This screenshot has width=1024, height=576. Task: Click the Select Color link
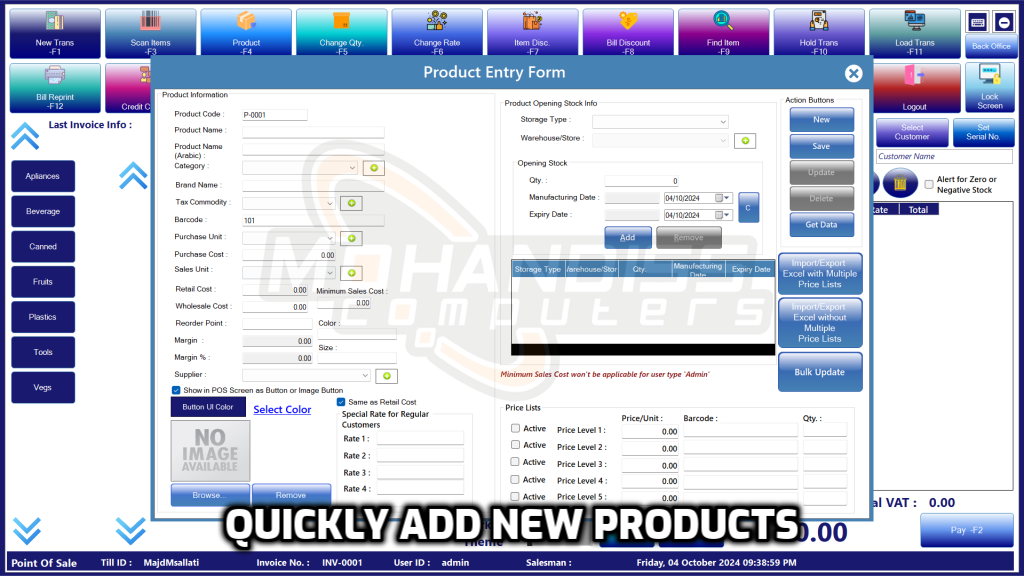(284, 408)
